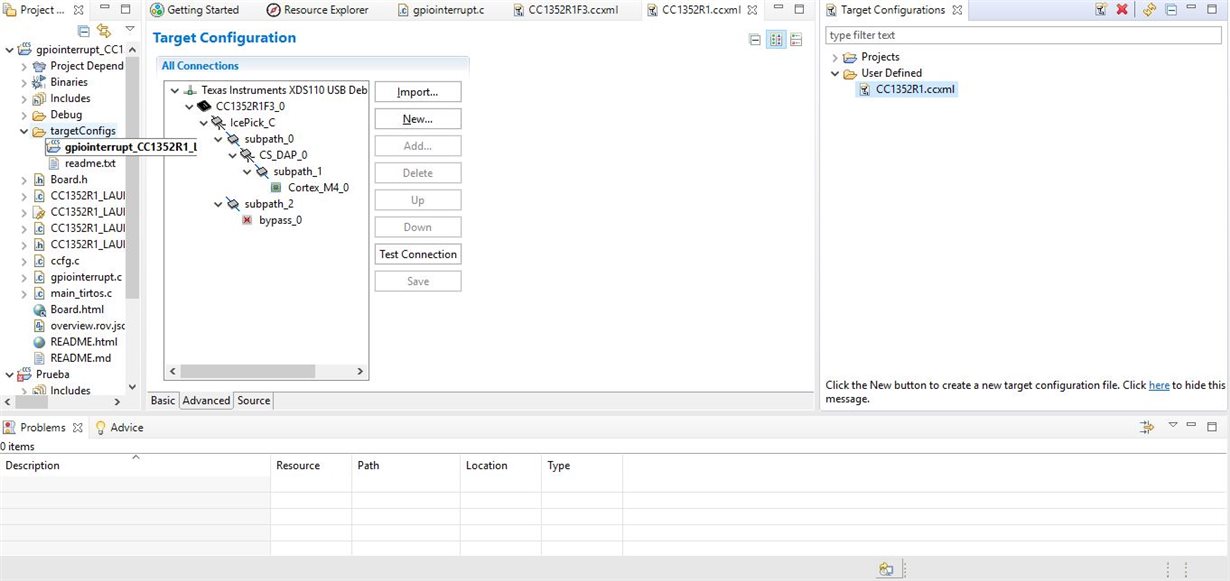This screenshot has height=581, width=1230.
Task: Switch to Resource Explorer tab
Action: tap(317, 10)
